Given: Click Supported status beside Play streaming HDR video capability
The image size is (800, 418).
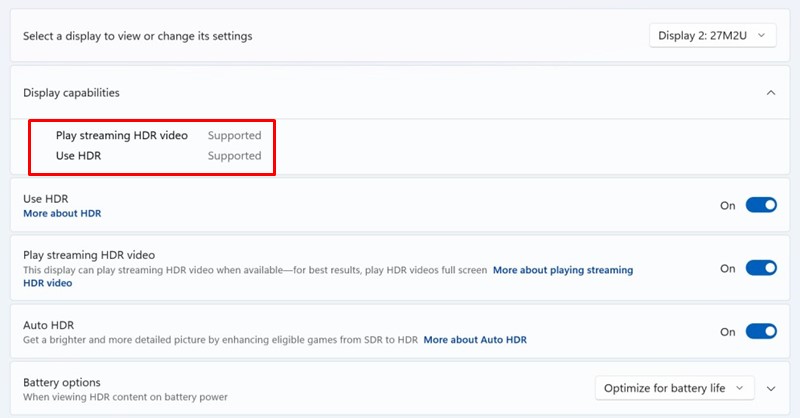Looking at the screenshot, I should [234, 135].
